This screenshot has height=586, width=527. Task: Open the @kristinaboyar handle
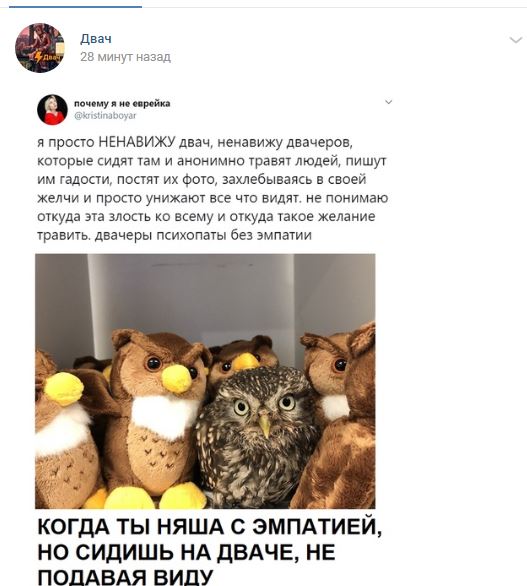pyautogui.click(x=105, y=115)
